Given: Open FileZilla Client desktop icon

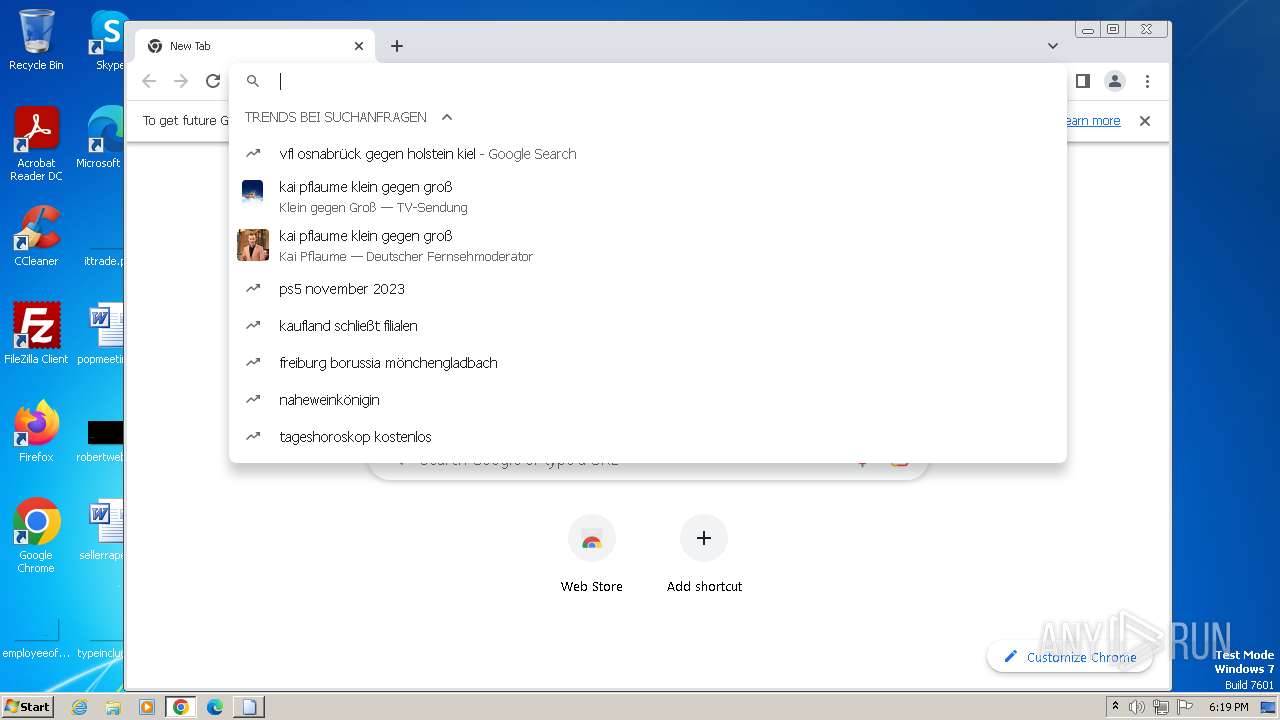Looking at the screenshot, I should point(36,334).
